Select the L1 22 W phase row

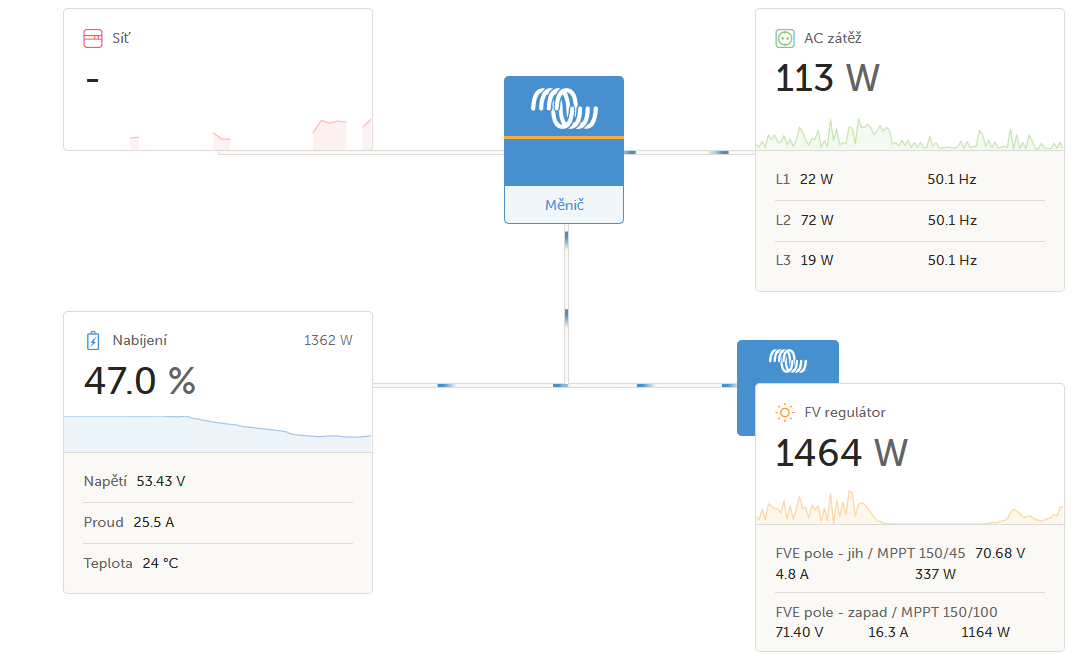pyautogui.click(x=910, y=179)
